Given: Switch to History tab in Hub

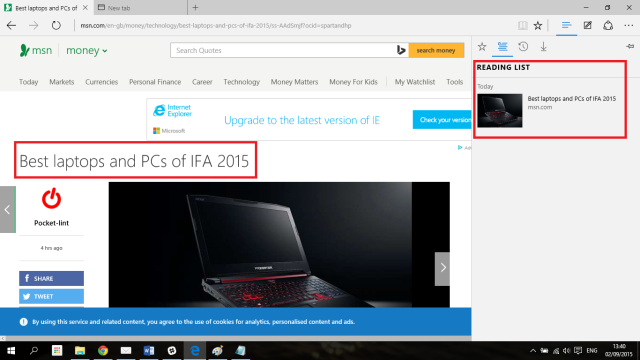Looking at the screenshot, I should (x=523, y=47).
